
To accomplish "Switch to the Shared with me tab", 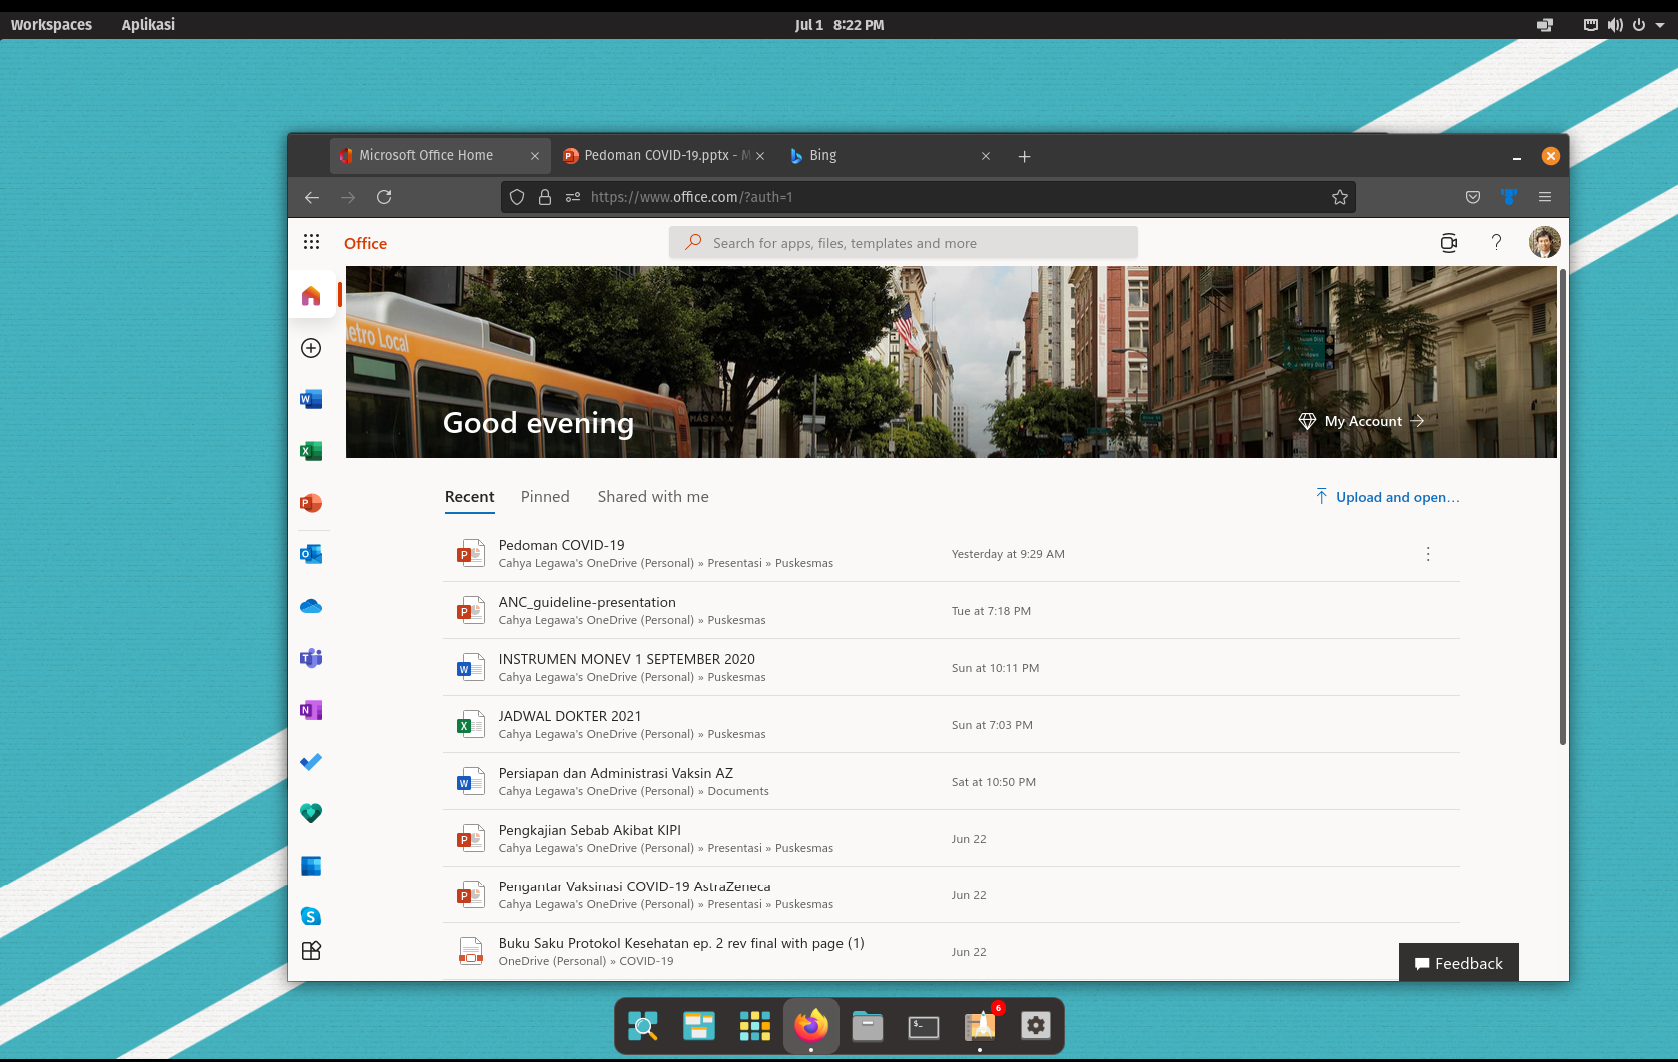I will tap(653, 497).
